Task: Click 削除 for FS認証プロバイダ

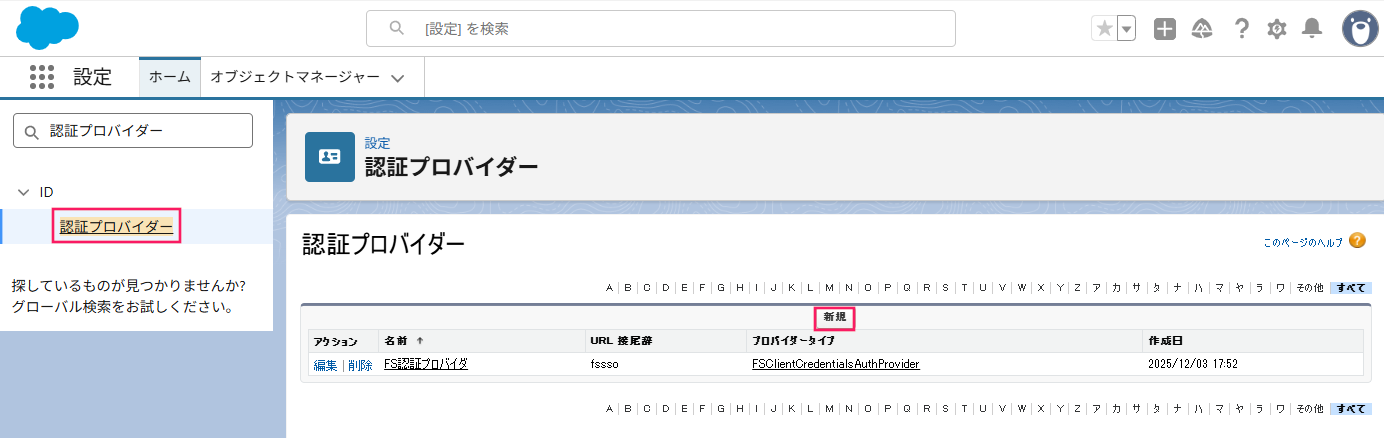Action: tap(360, 365)
